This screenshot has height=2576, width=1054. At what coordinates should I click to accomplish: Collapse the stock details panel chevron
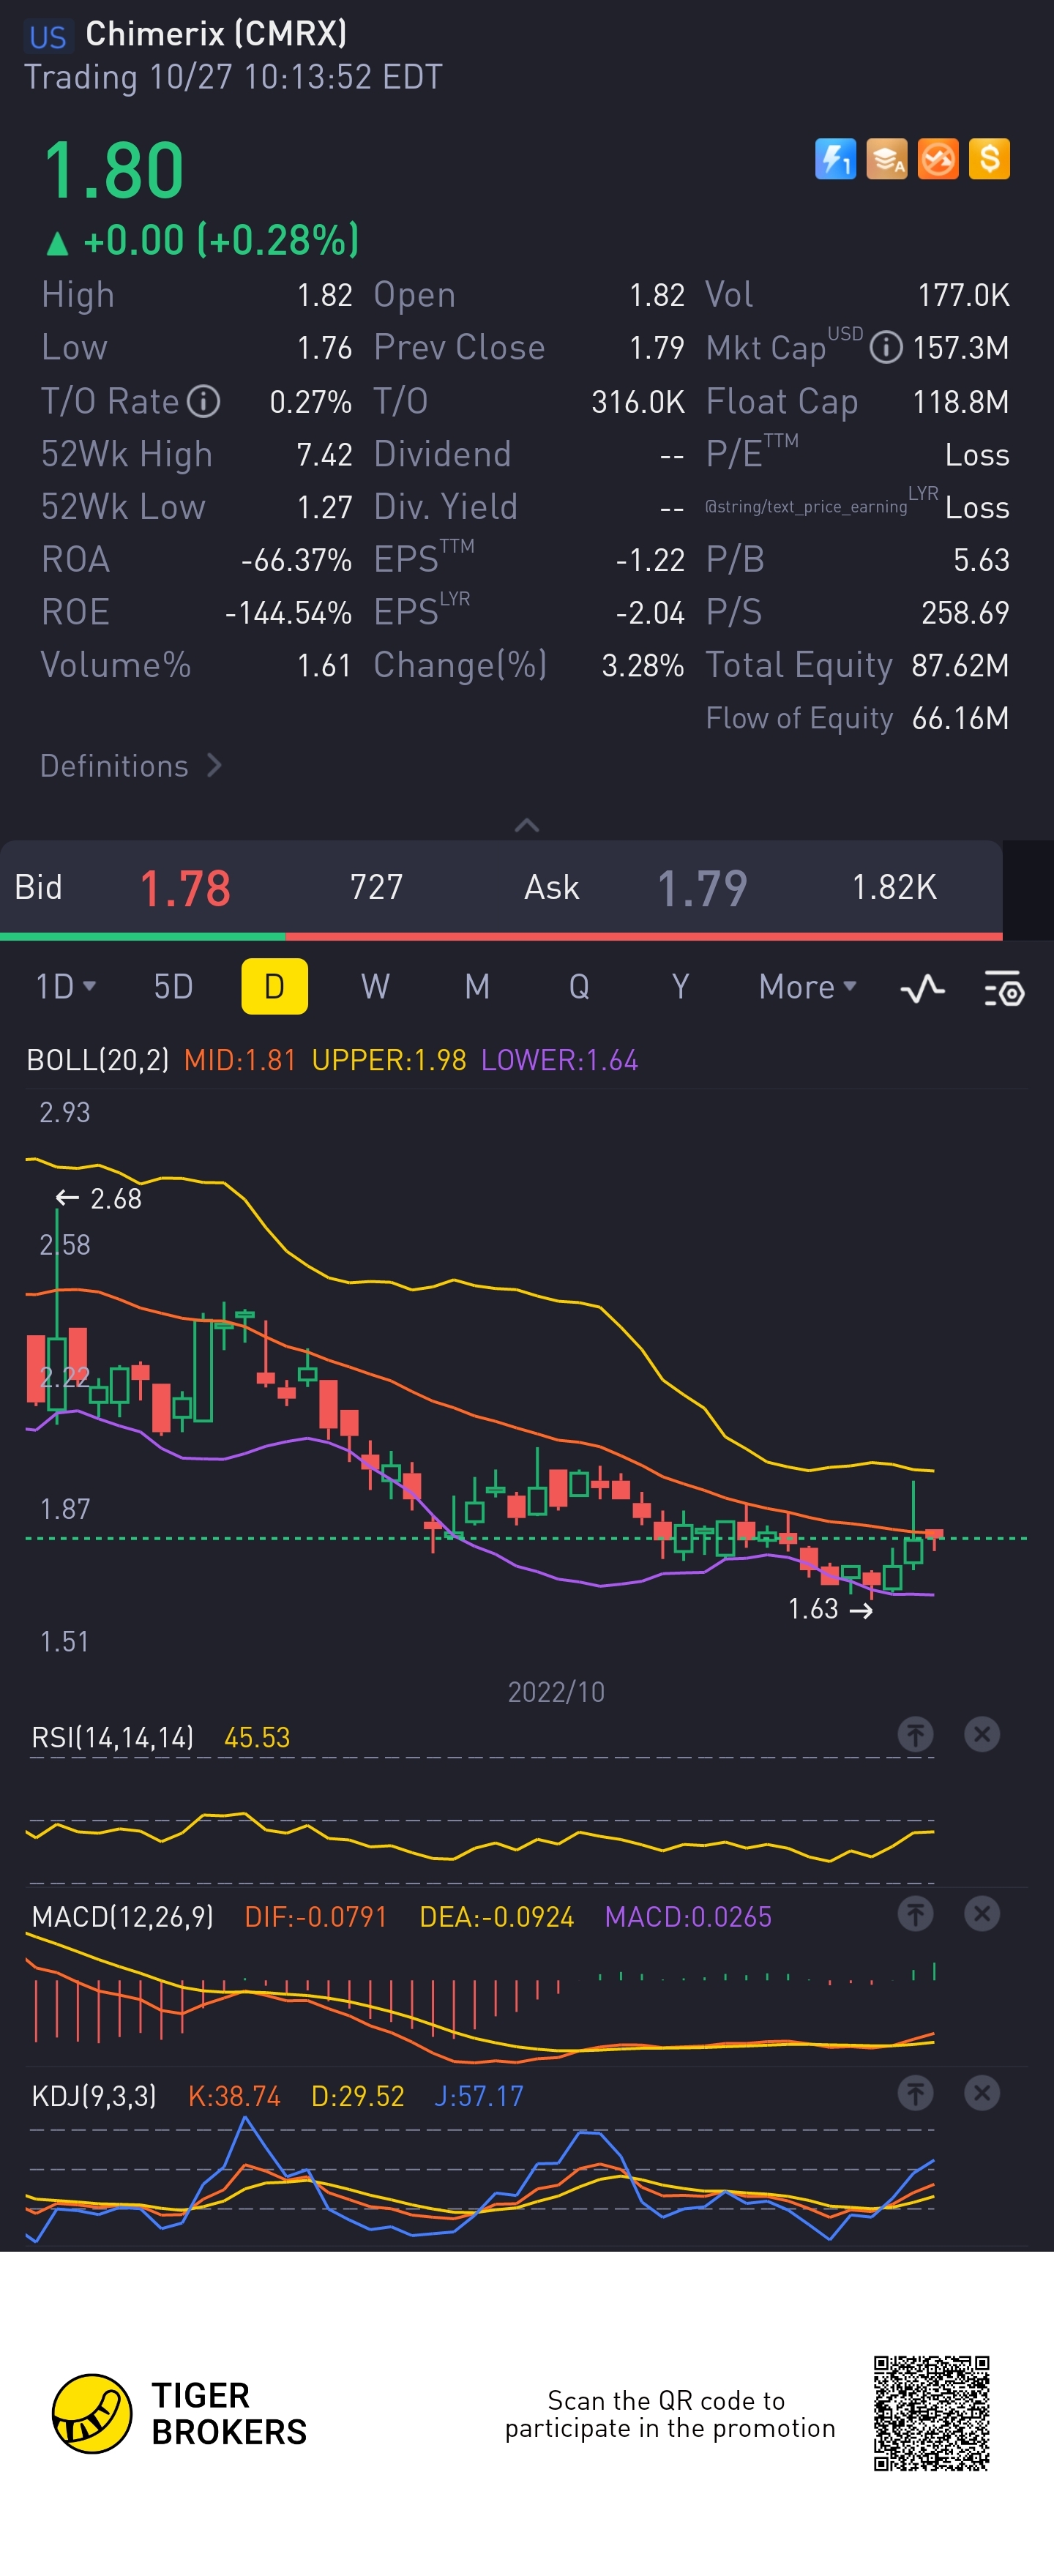pyautogui.click(x=527, y=825)
